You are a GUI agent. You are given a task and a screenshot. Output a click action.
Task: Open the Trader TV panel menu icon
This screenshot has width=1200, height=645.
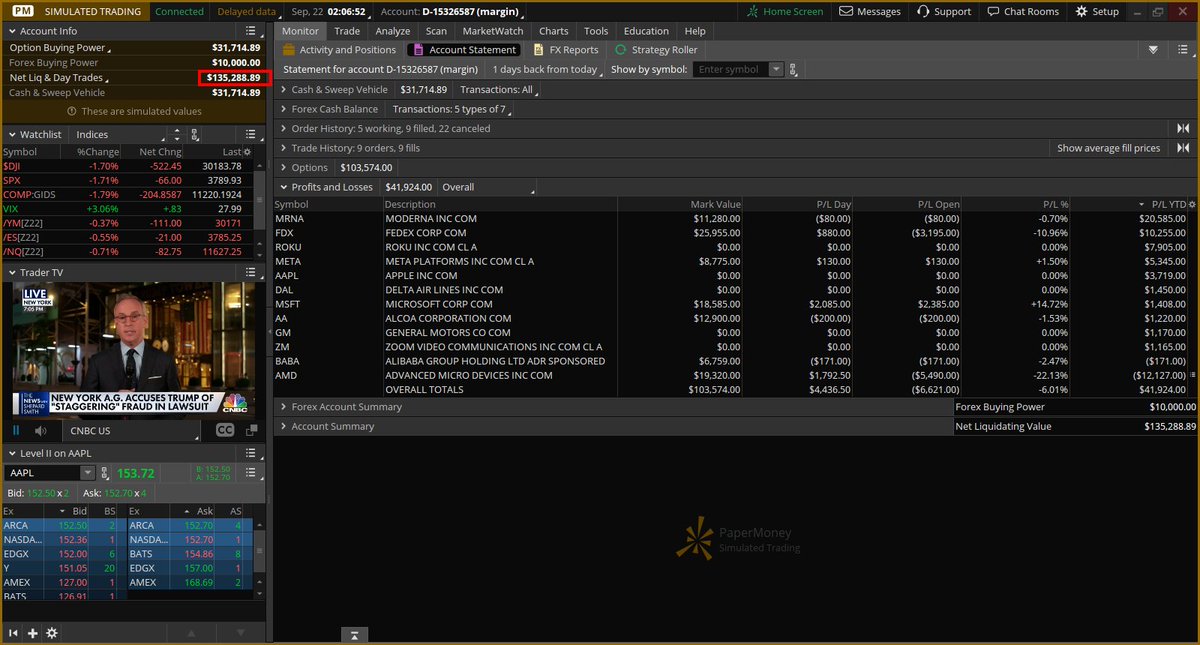coord(252,272)
